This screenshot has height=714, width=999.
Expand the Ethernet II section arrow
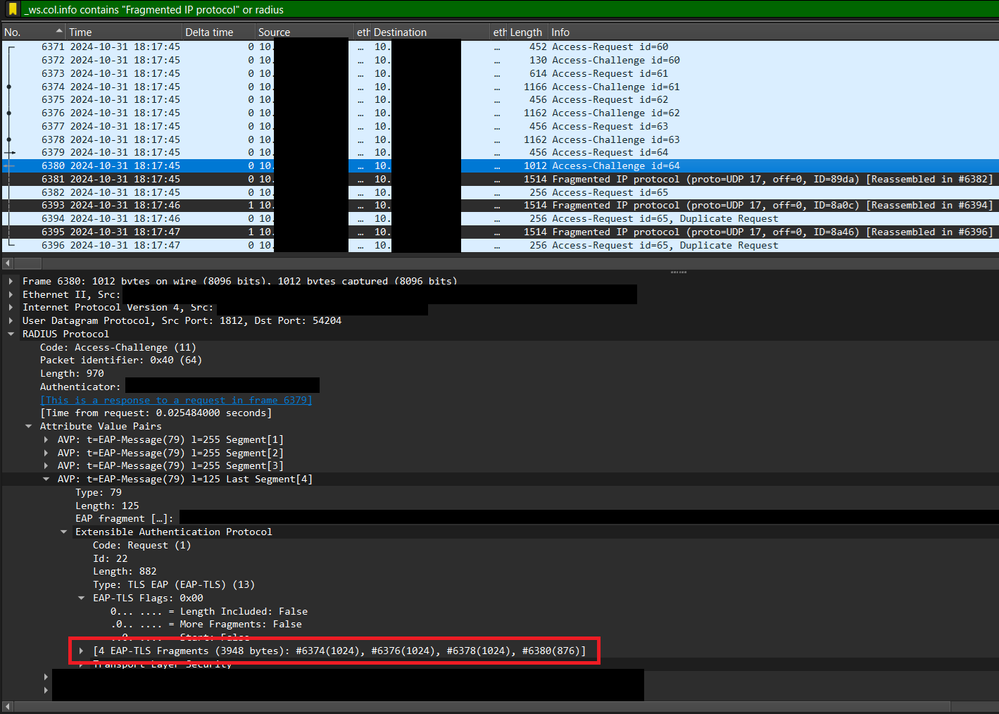(11, 295)
